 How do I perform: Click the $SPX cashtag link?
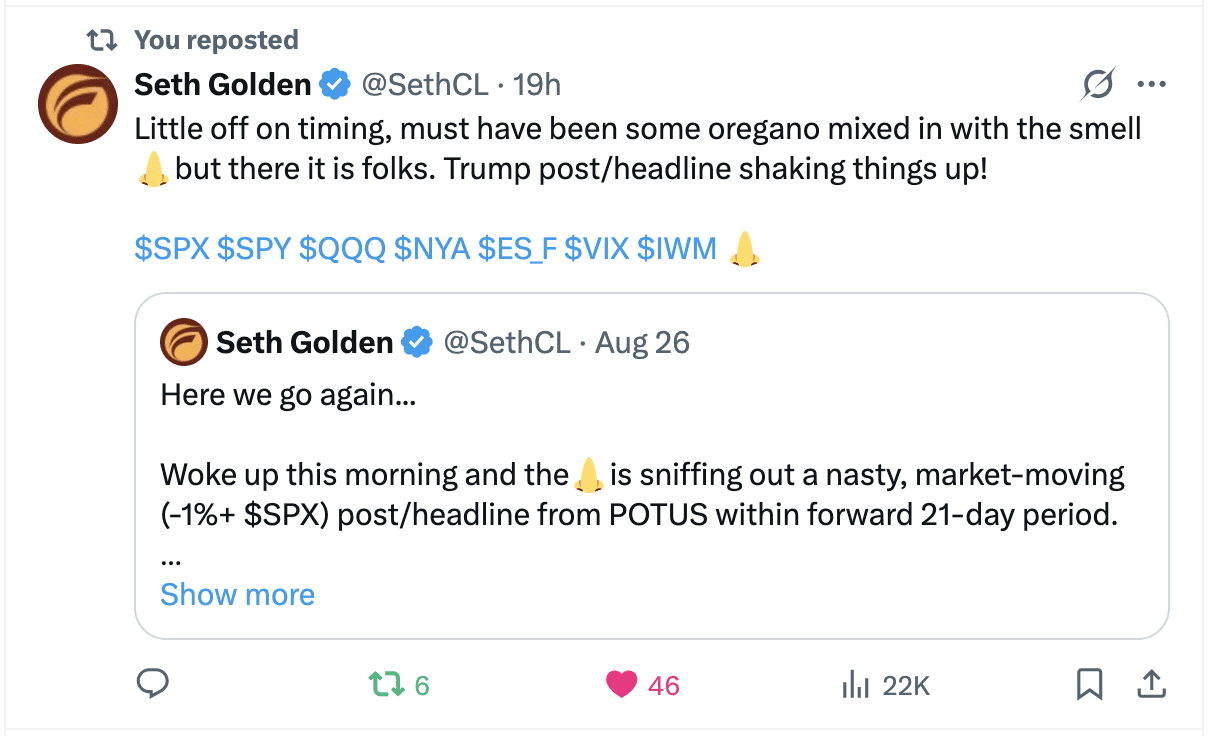point(171,248)
